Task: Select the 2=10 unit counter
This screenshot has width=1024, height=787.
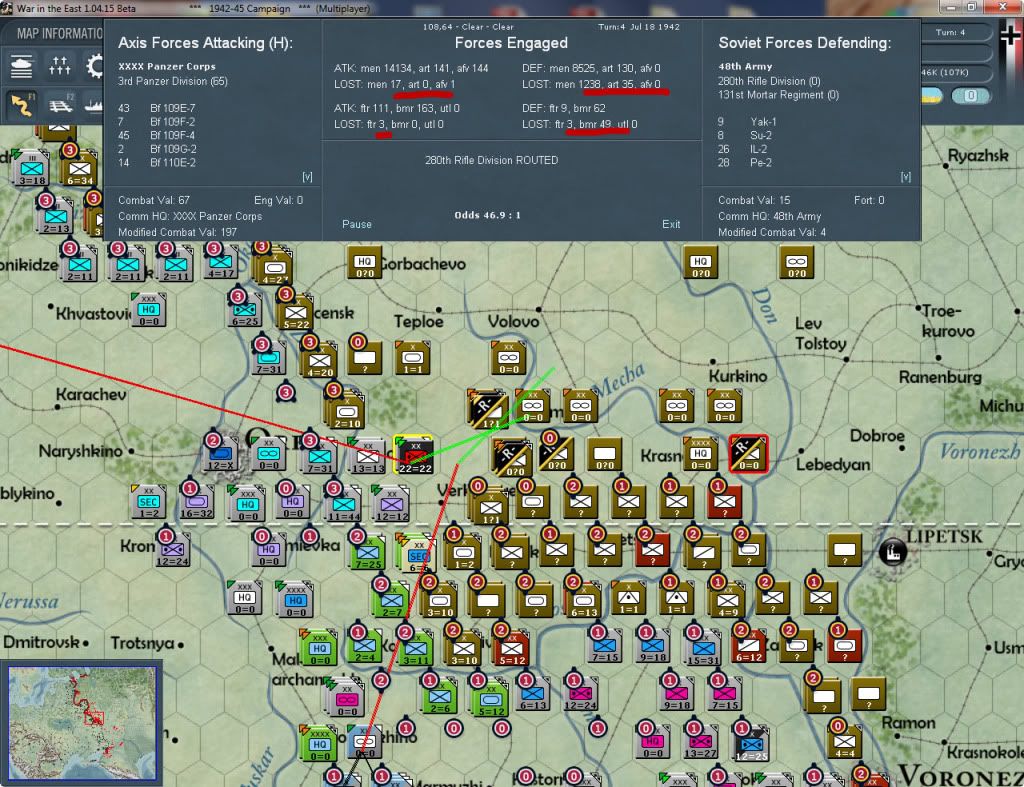Action: pyautogui.click(x=347, y=411)
